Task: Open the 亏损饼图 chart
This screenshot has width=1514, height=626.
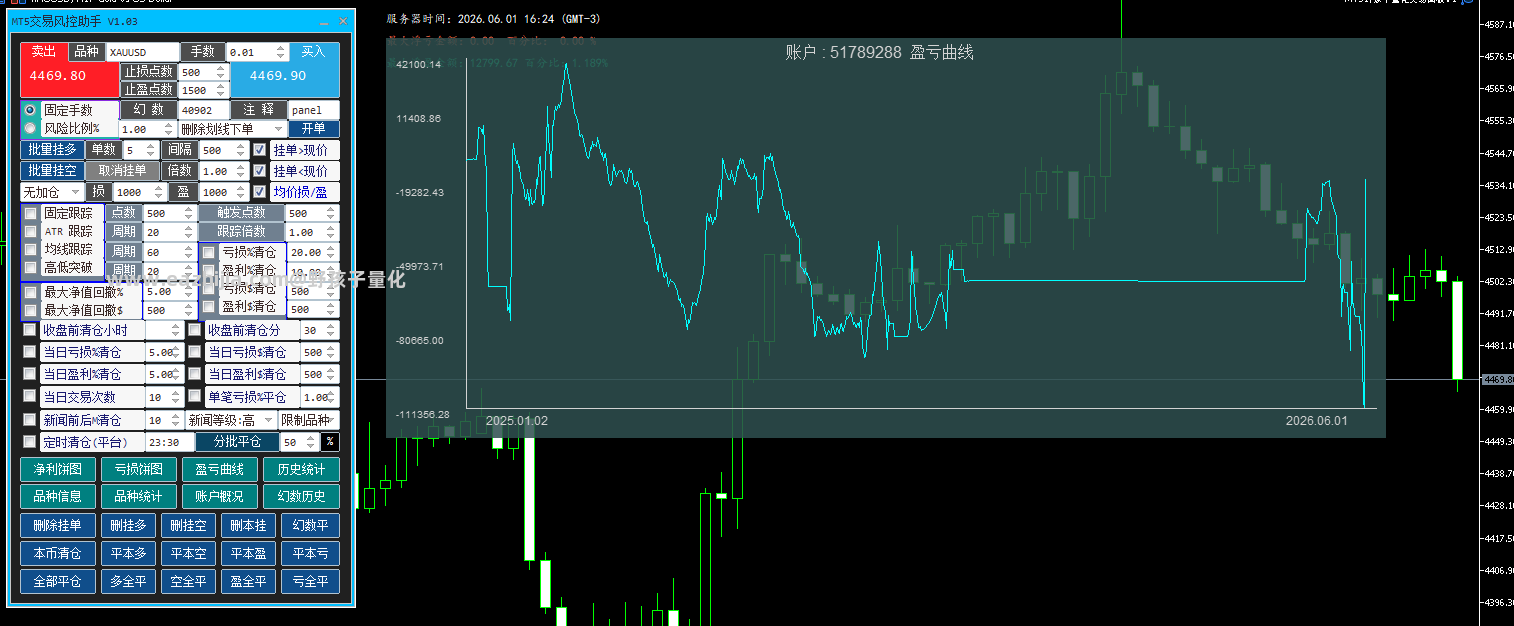Action: pos(139,469)
